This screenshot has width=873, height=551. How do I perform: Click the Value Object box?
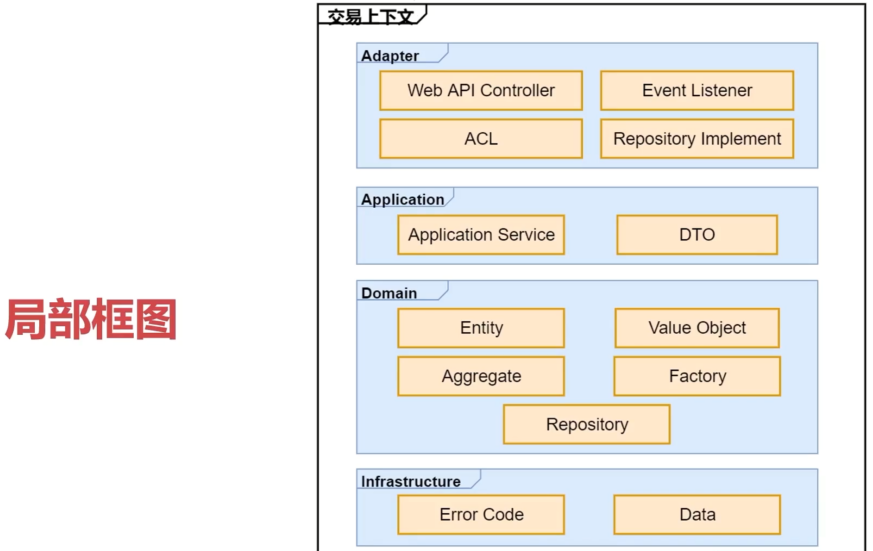click(x=697, y=328)
